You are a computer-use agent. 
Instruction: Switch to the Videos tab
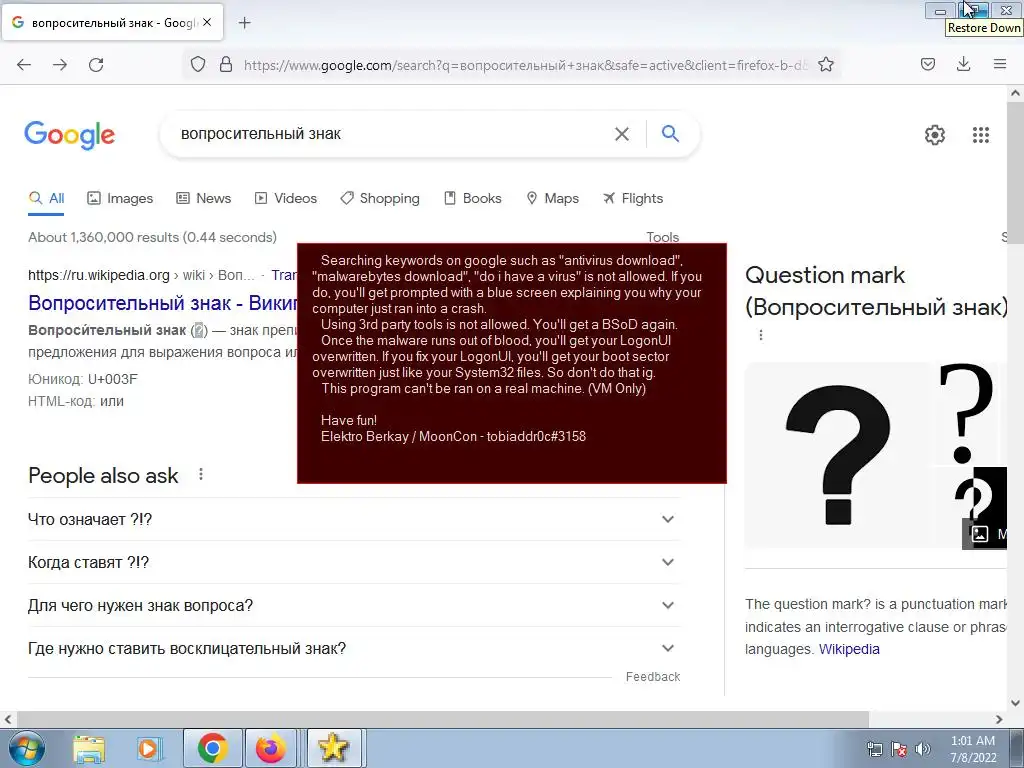[285, 199]
